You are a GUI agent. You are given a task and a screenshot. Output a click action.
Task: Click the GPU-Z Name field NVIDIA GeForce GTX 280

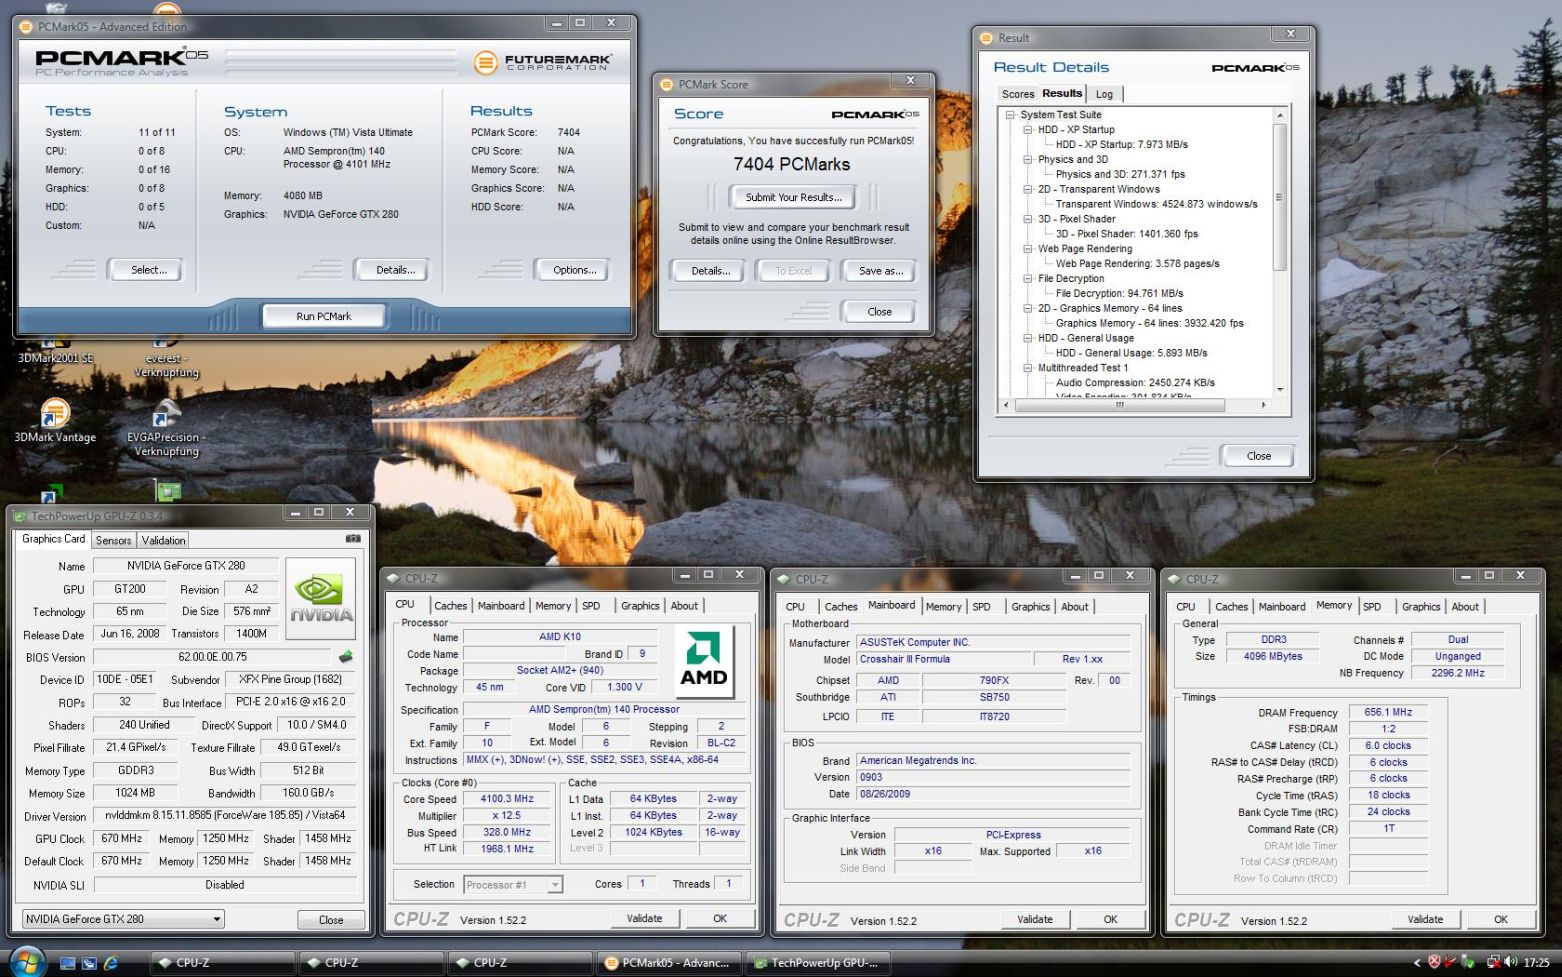(186, 566)
